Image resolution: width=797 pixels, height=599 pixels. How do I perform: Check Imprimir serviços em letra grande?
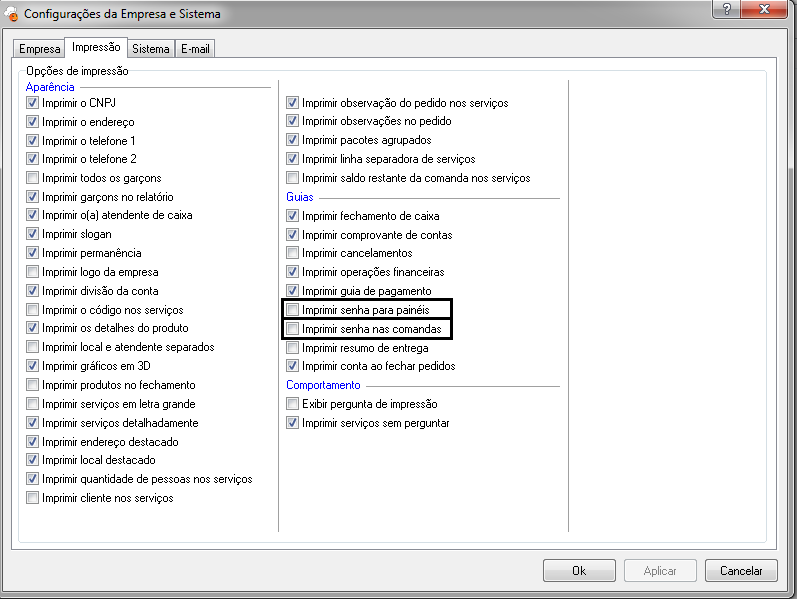click(x=33, y=404)
